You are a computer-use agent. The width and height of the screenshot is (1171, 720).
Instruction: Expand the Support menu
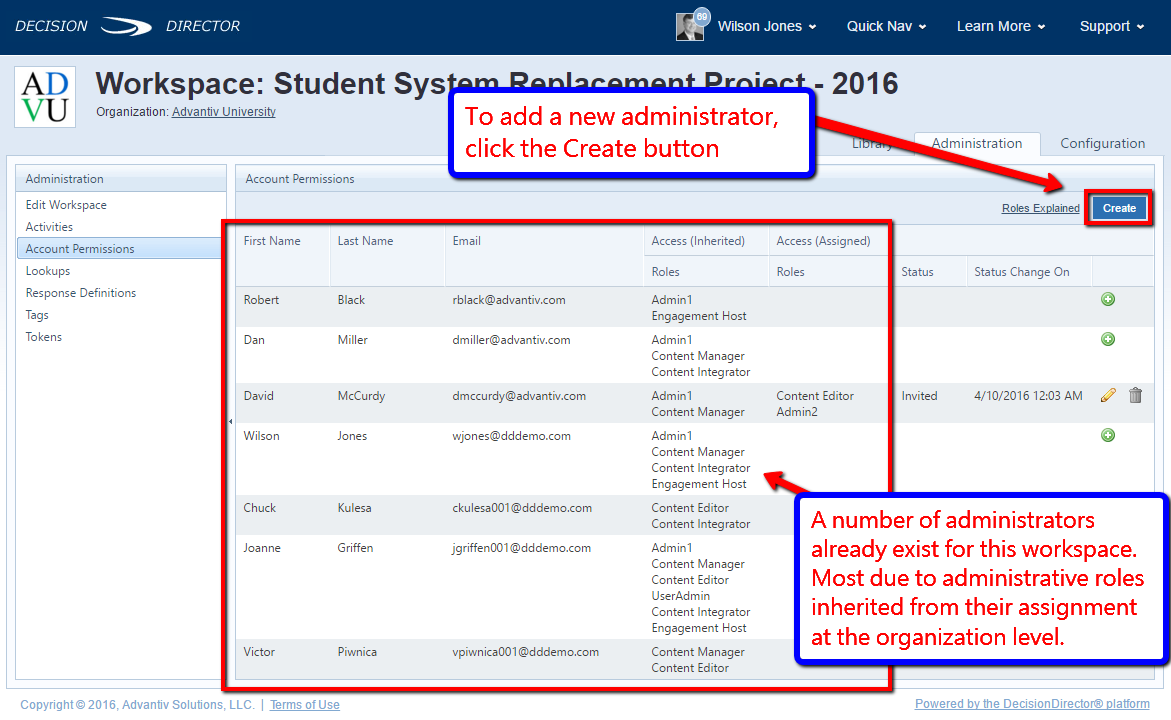pyautogui.click(x=1111, y=27)
